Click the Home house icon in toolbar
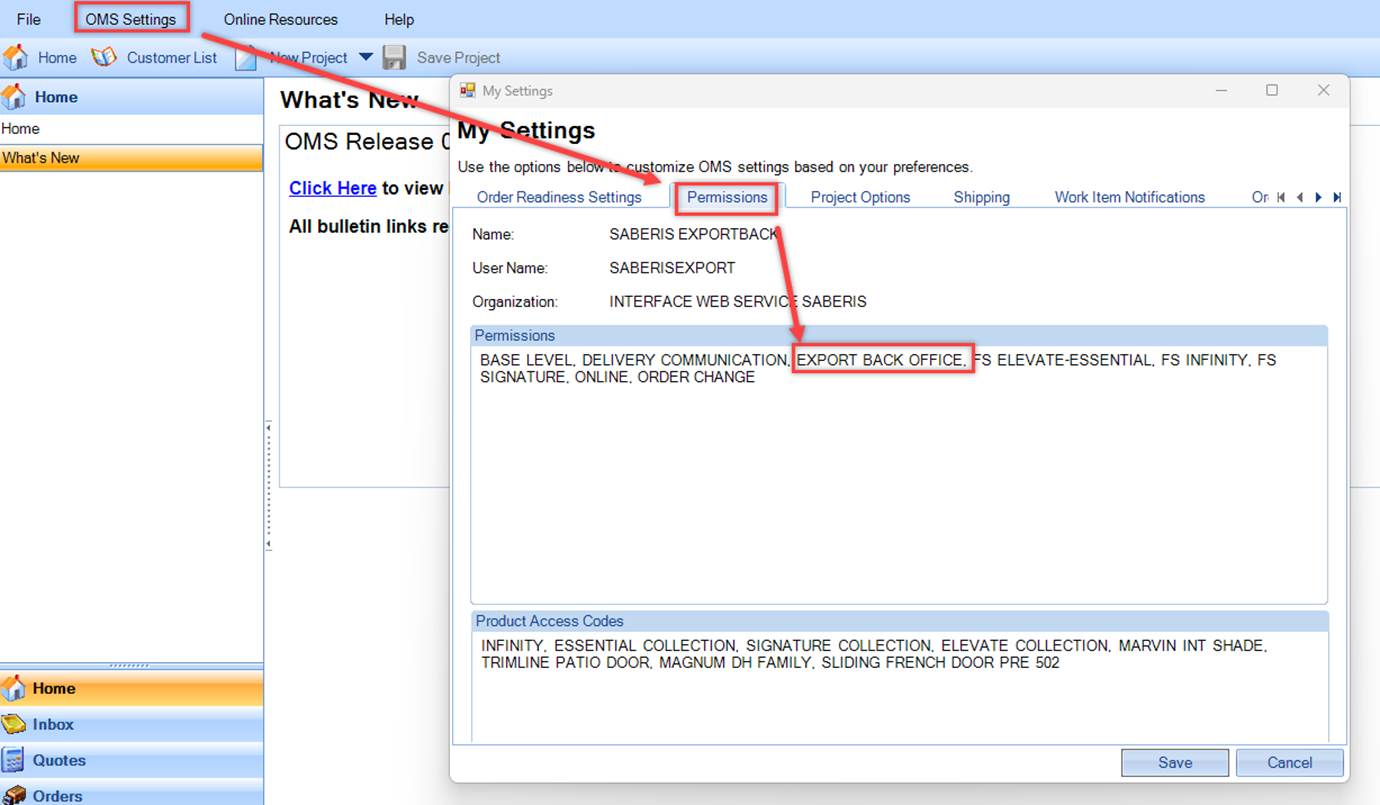 [16, 58]
